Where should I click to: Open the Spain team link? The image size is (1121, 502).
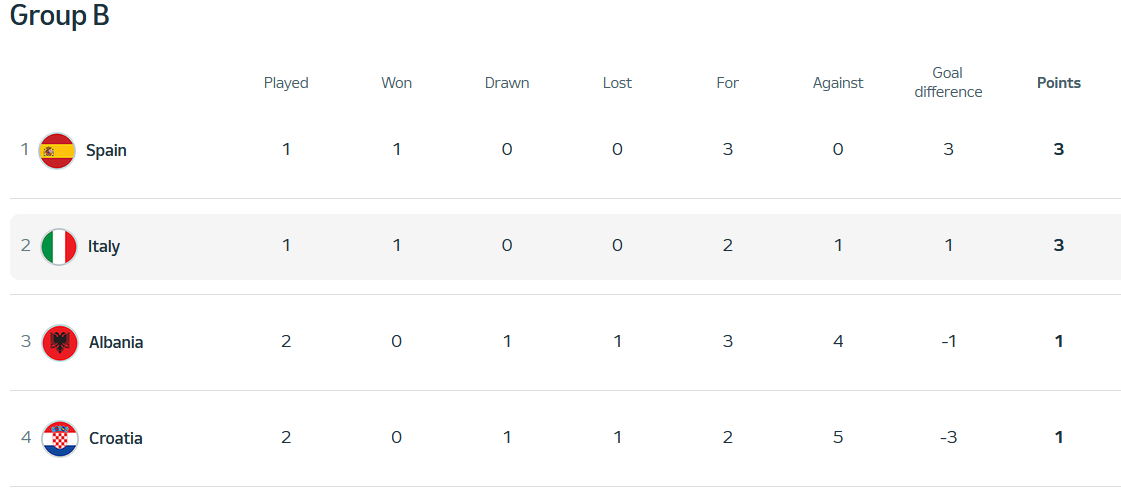click(106, 151)
